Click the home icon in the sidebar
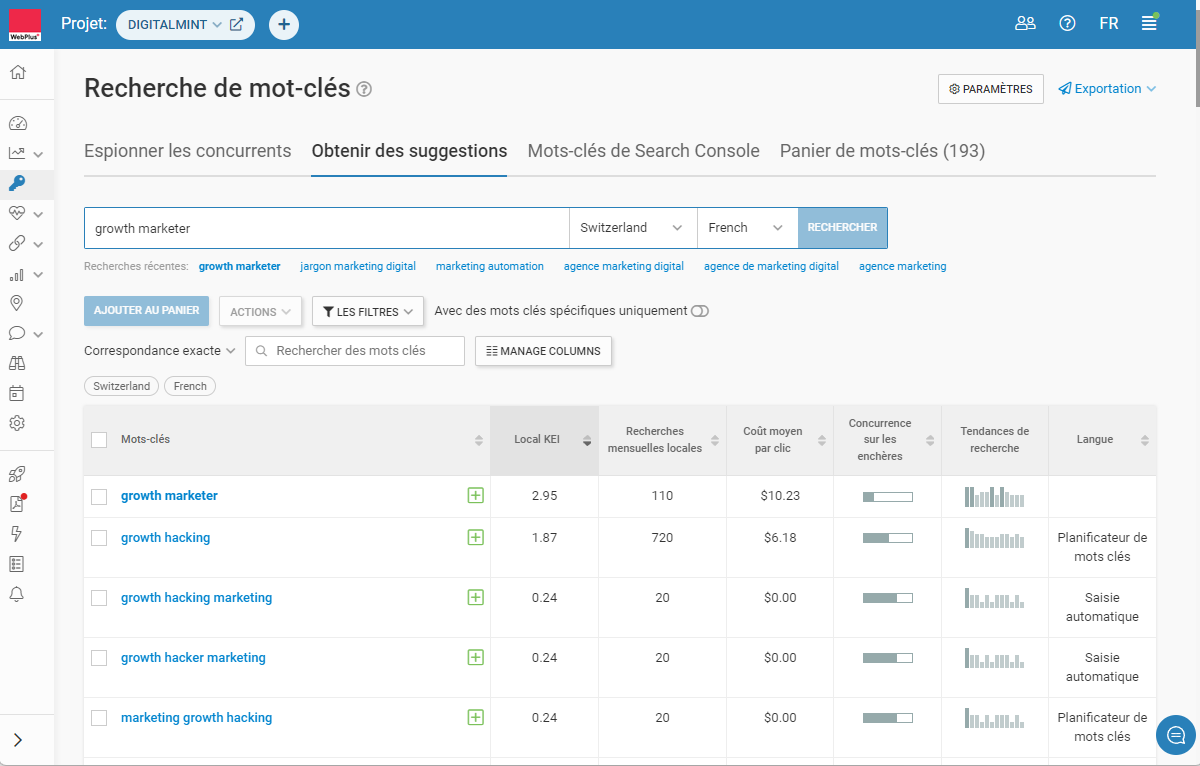Image resolution: width=1200 pixels, height=766 pixels. [18, 72]
